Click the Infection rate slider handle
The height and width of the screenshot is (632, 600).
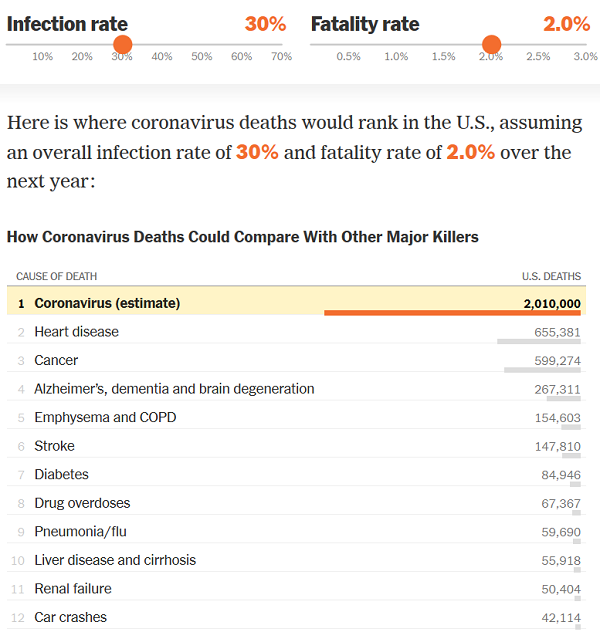(x=122, y=44)
